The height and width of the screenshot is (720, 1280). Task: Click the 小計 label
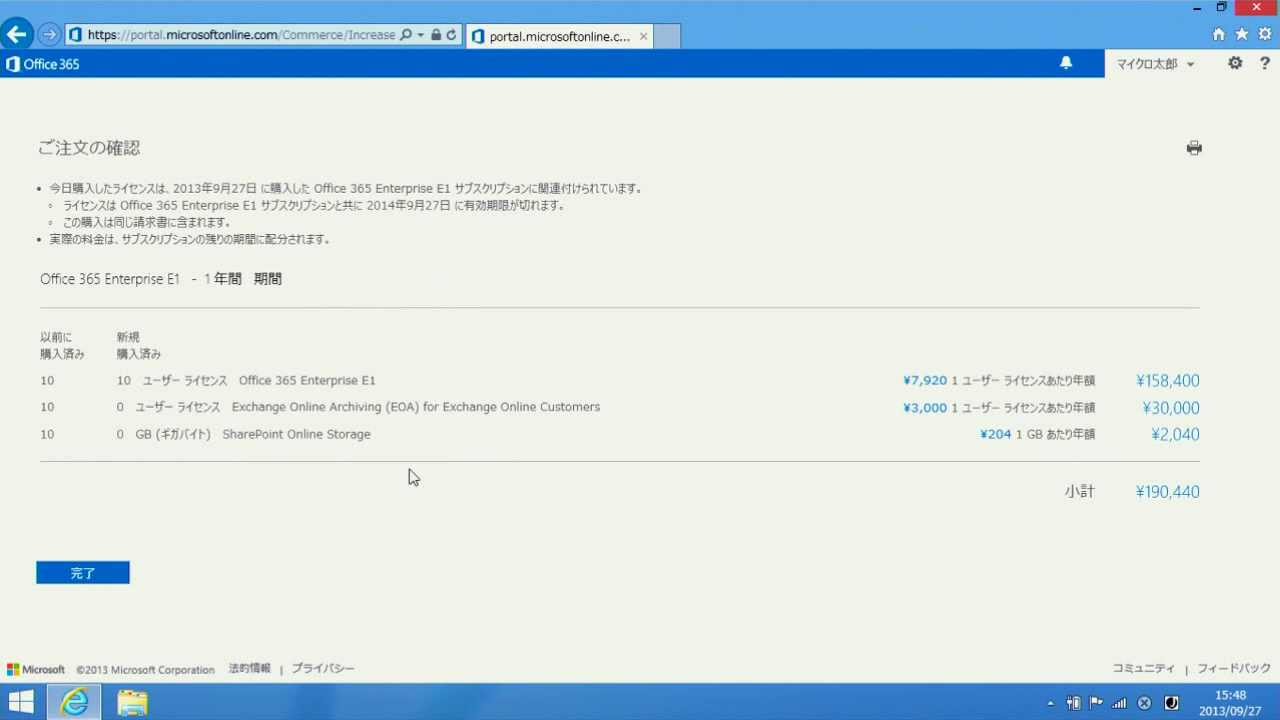(1079, 492)
